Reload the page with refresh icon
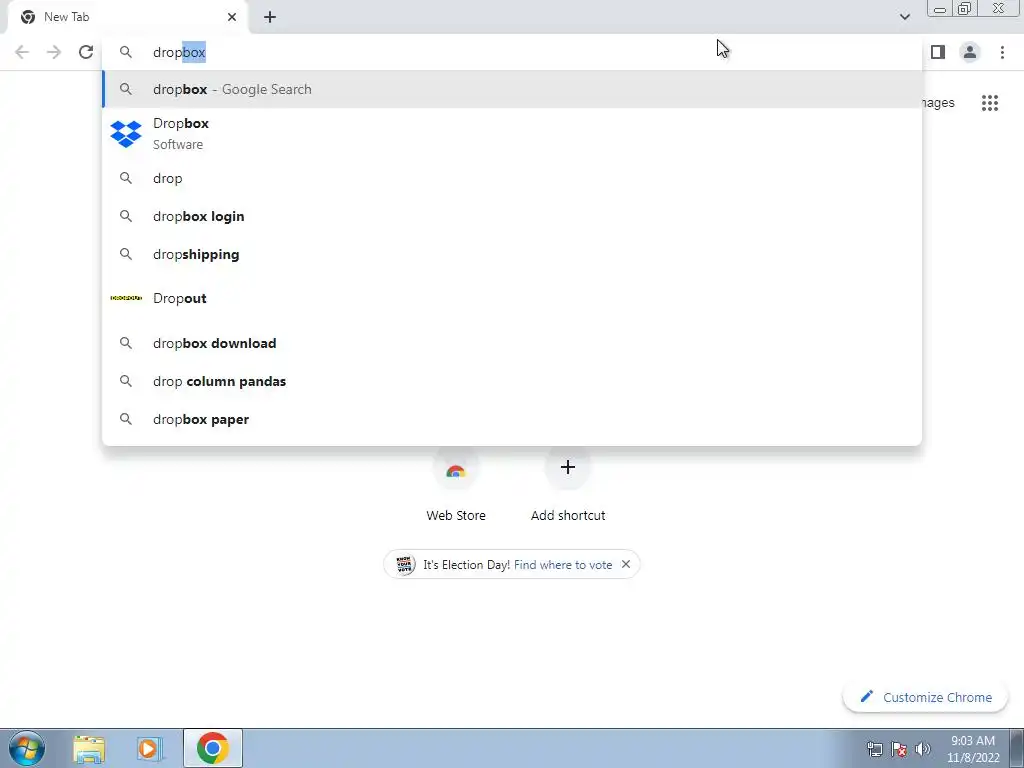Viewport: 1024px width, 768px height. 86,52
